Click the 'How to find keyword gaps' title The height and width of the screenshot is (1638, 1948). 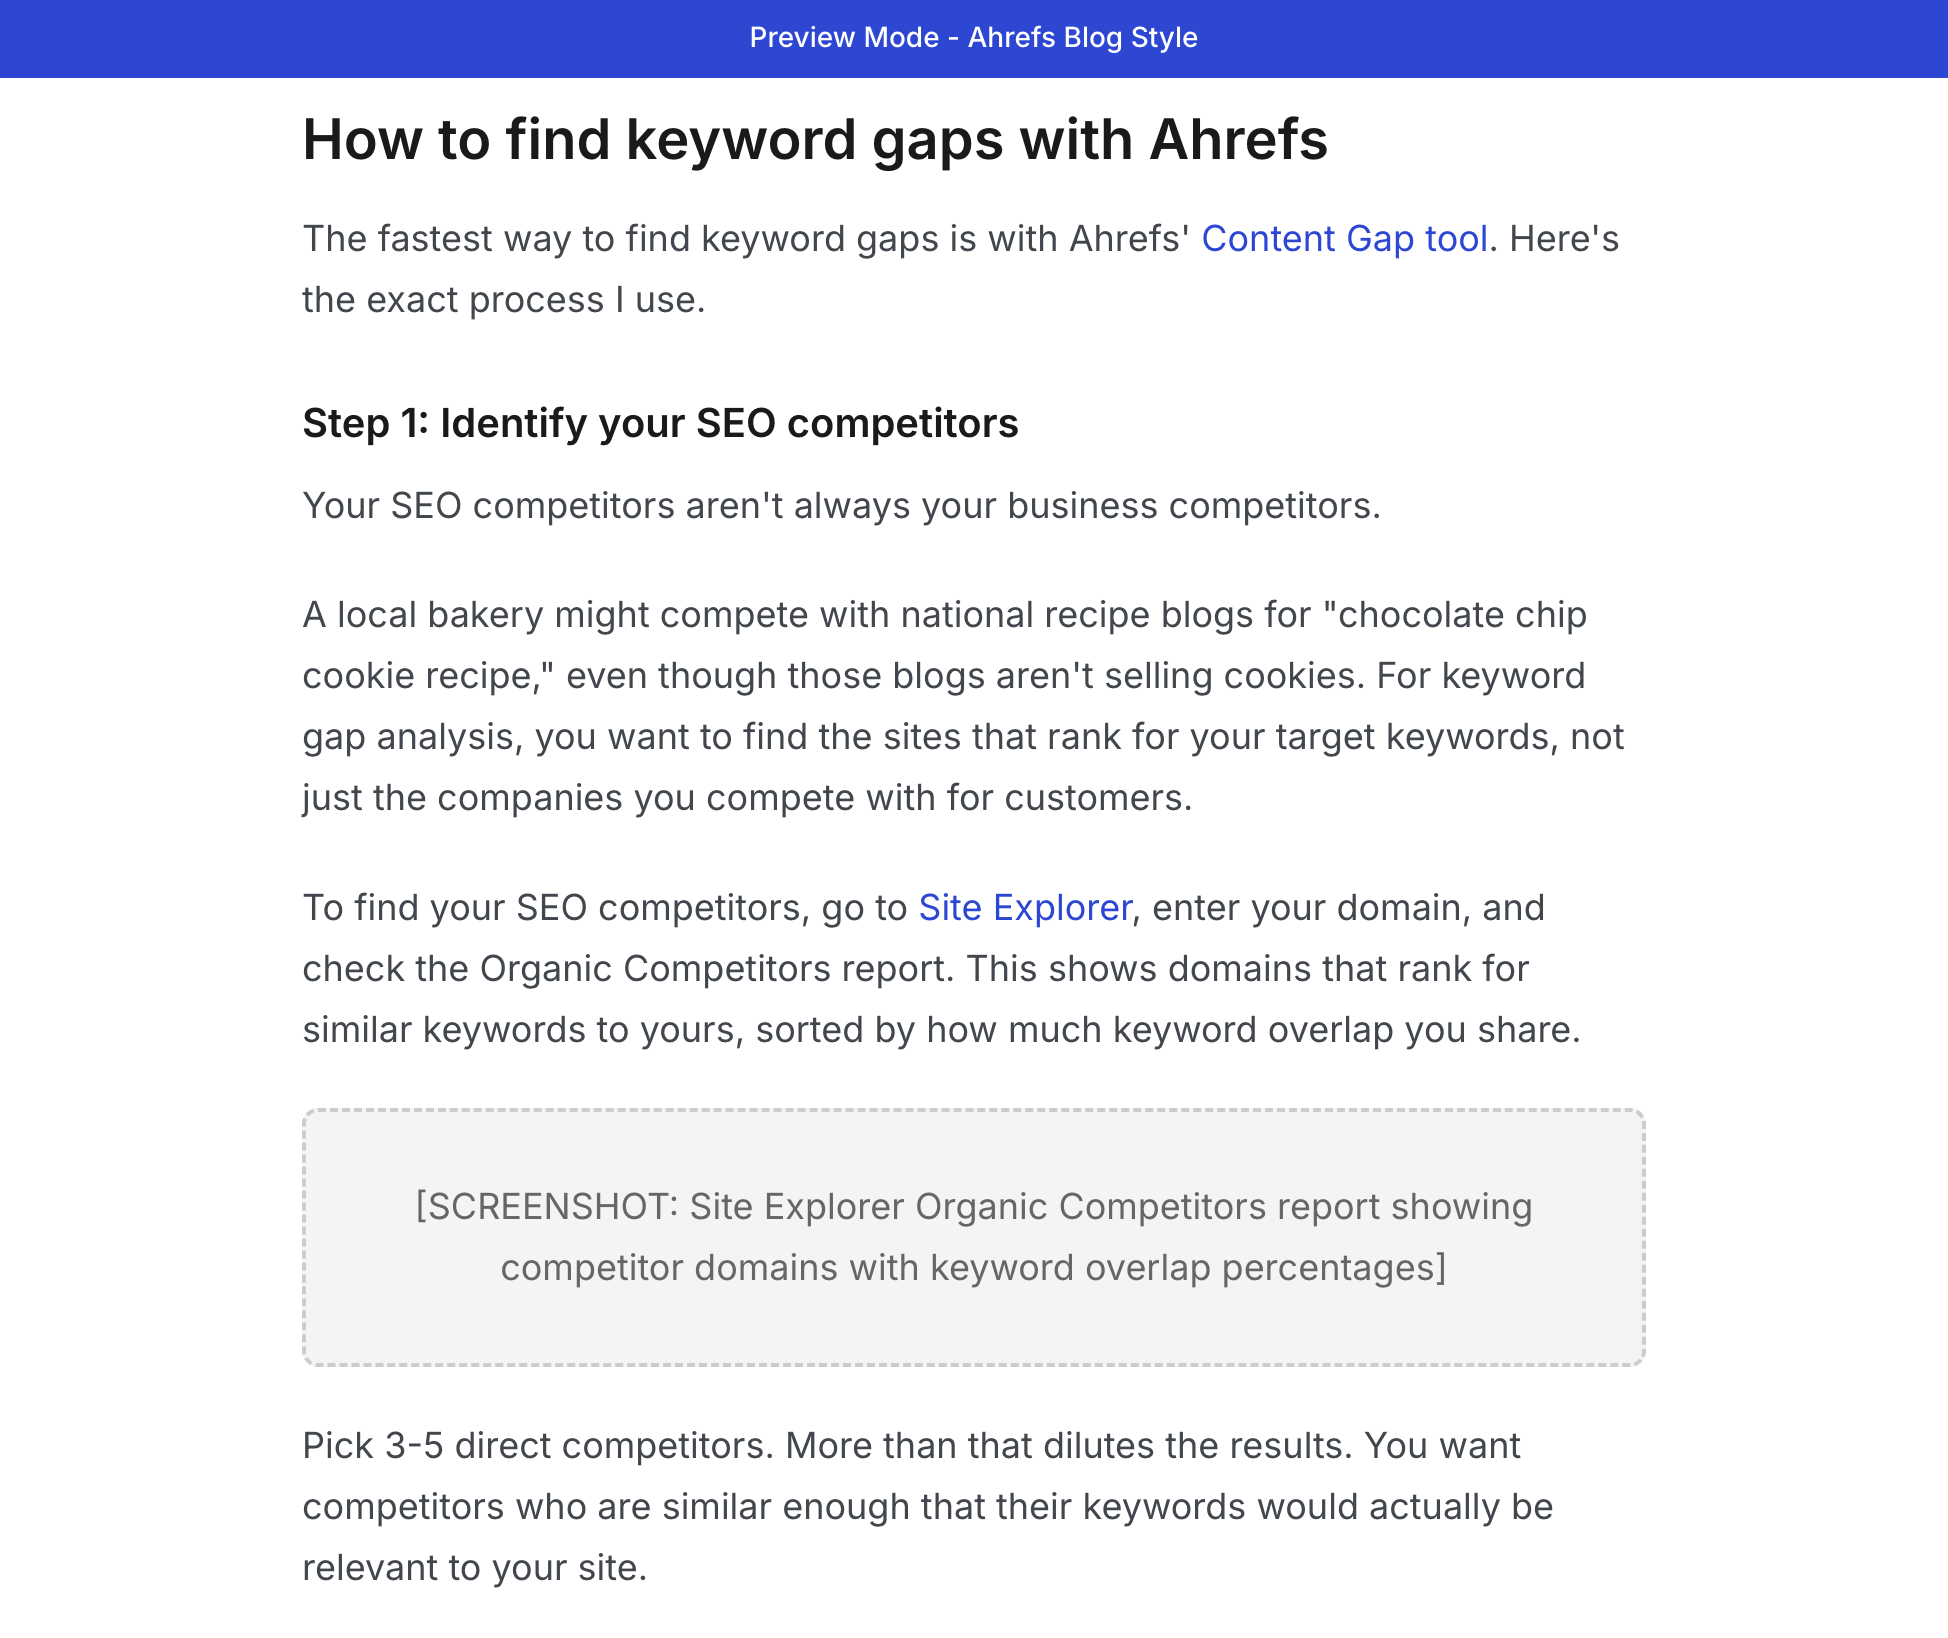(700, 139)
